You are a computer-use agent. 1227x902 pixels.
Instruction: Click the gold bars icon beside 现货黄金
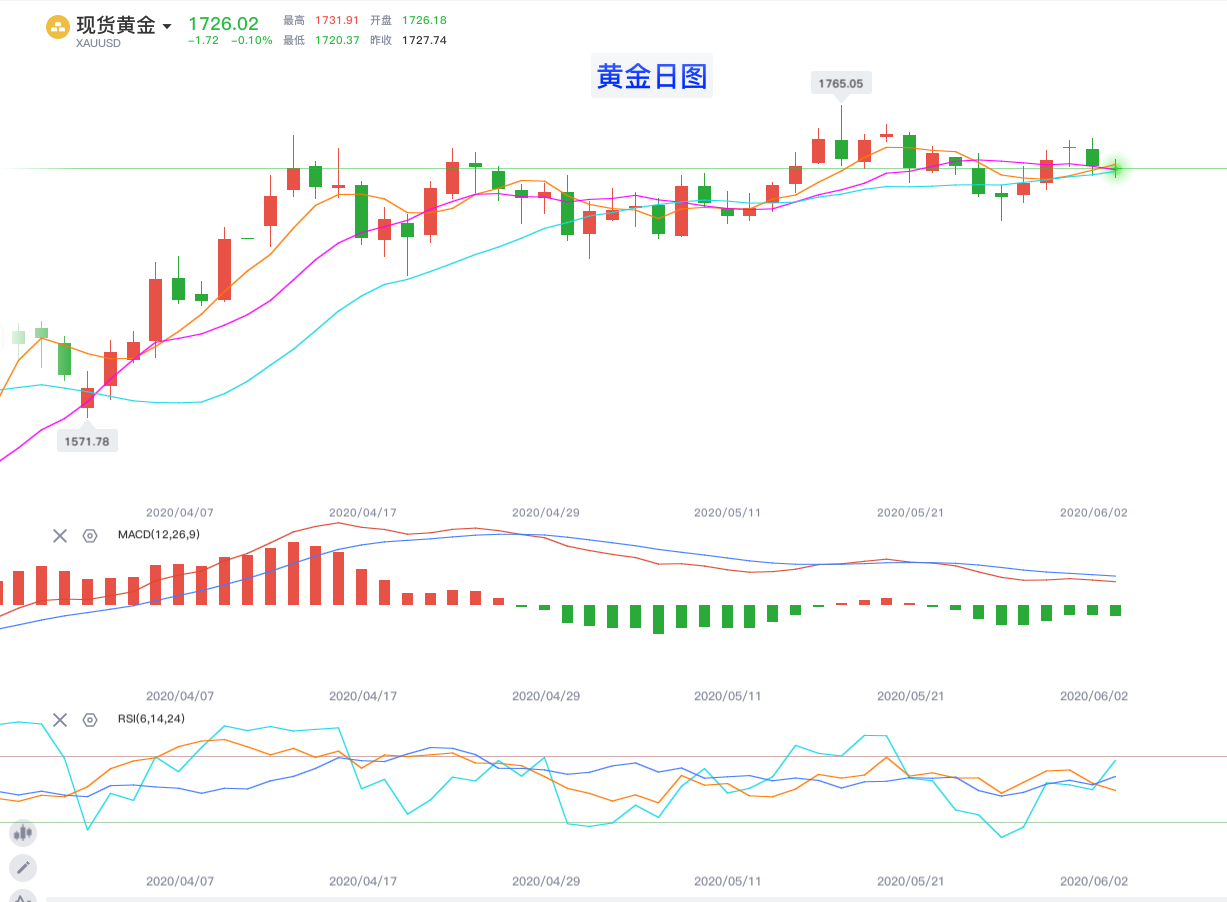[58, 27]
